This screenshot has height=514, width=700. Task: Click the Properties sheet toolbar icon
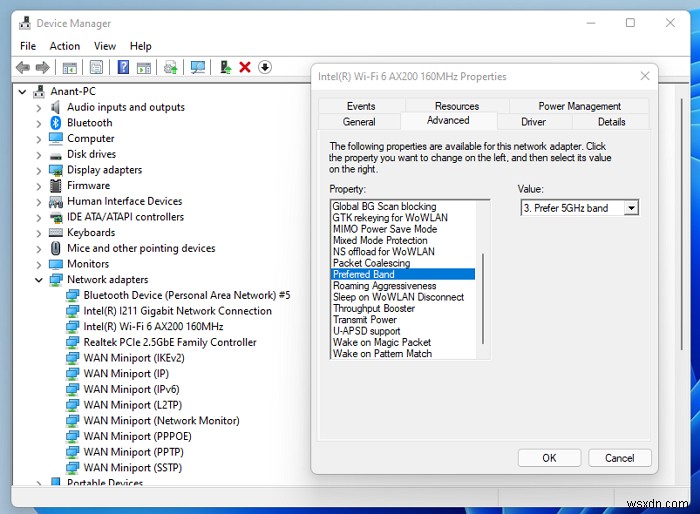[96, 67]
